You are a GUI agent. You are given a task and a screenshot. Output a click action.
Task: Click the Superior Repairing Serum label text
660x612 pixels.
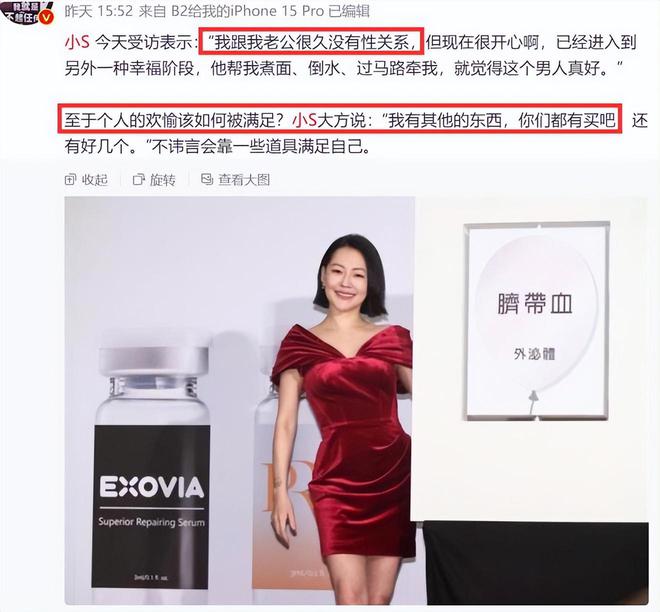point(152,522)
